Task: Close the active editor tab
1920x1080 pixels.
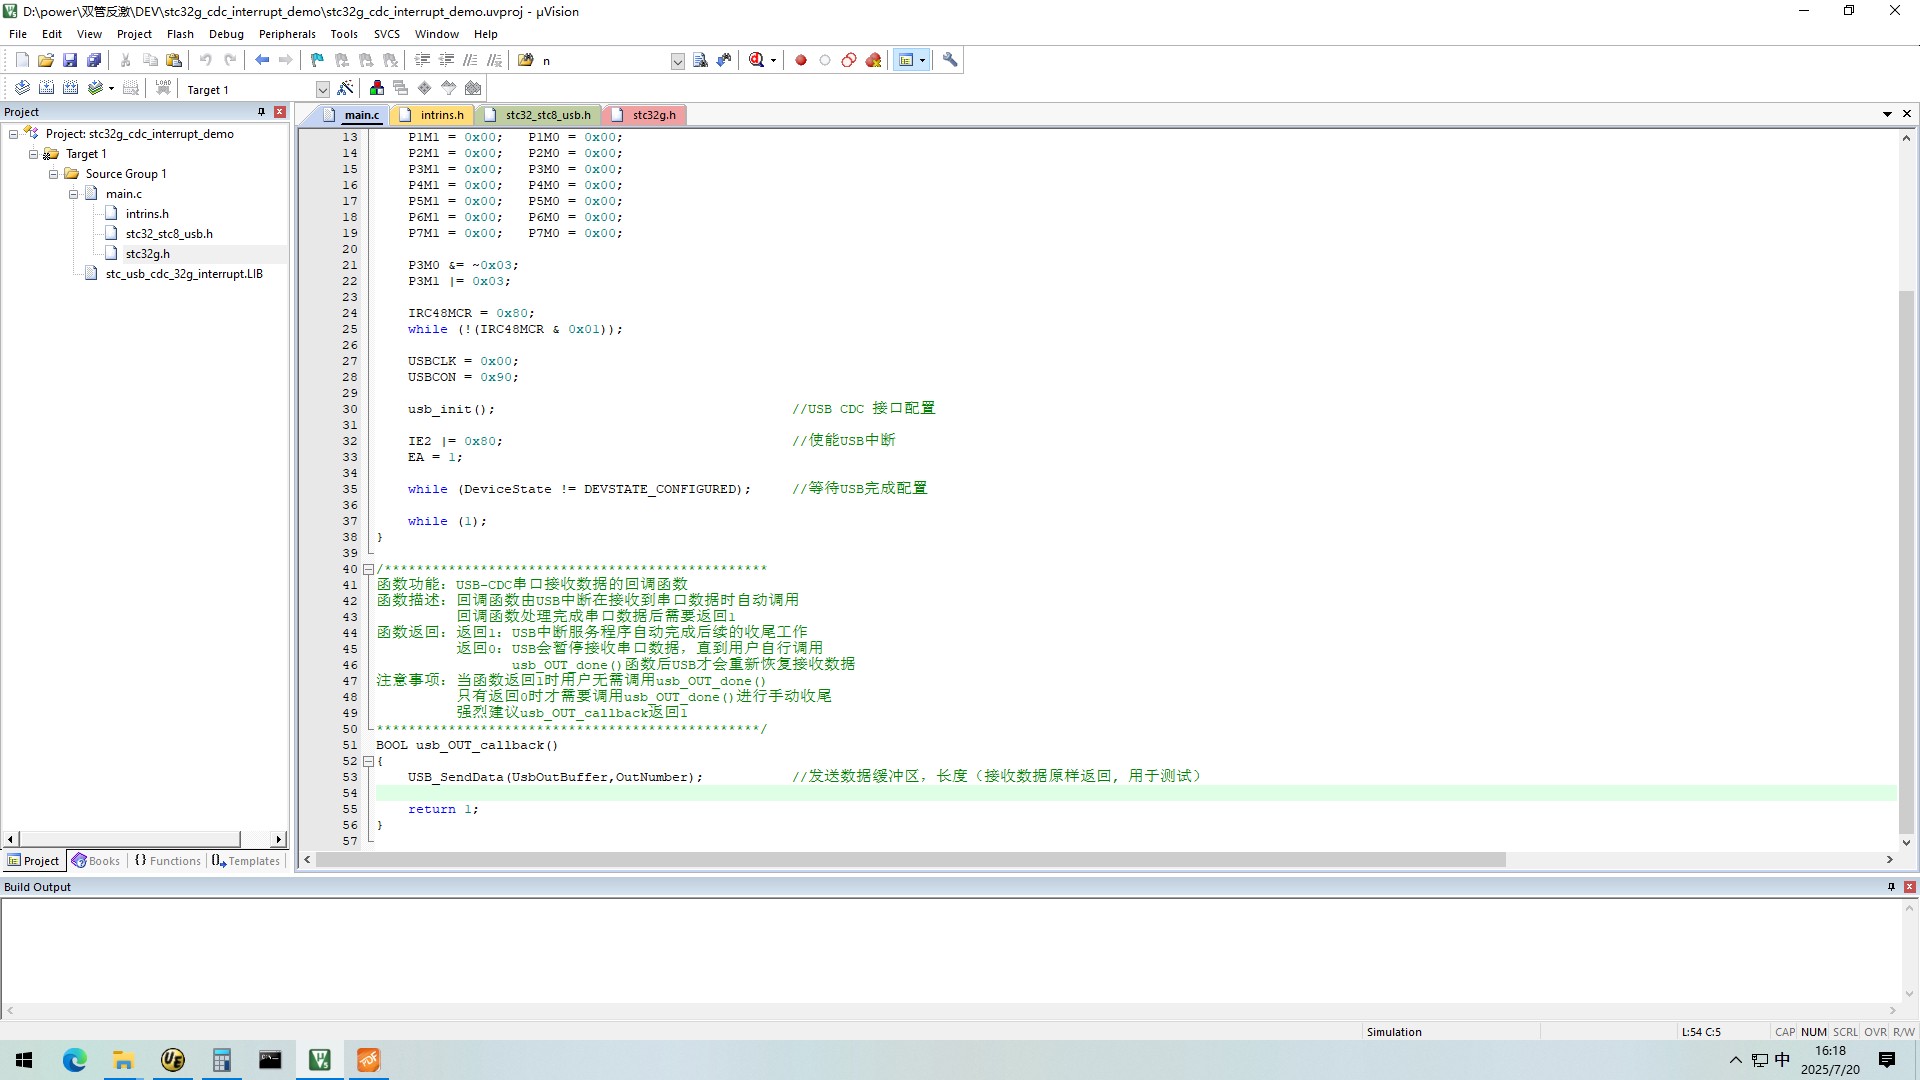Action: pos(1907,114)
